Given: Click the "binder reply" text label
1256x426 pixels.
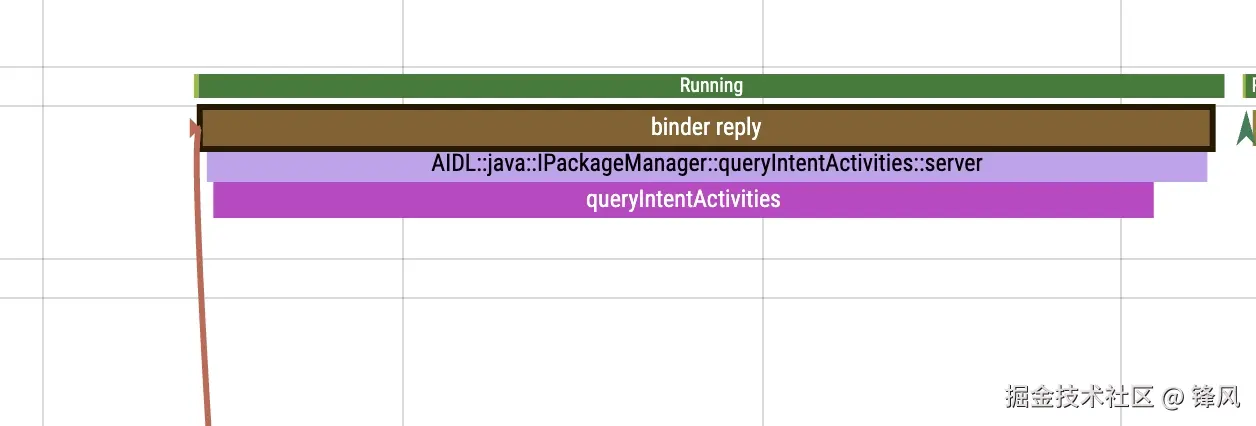Looking at the screenshot, I should coord(706,128).
